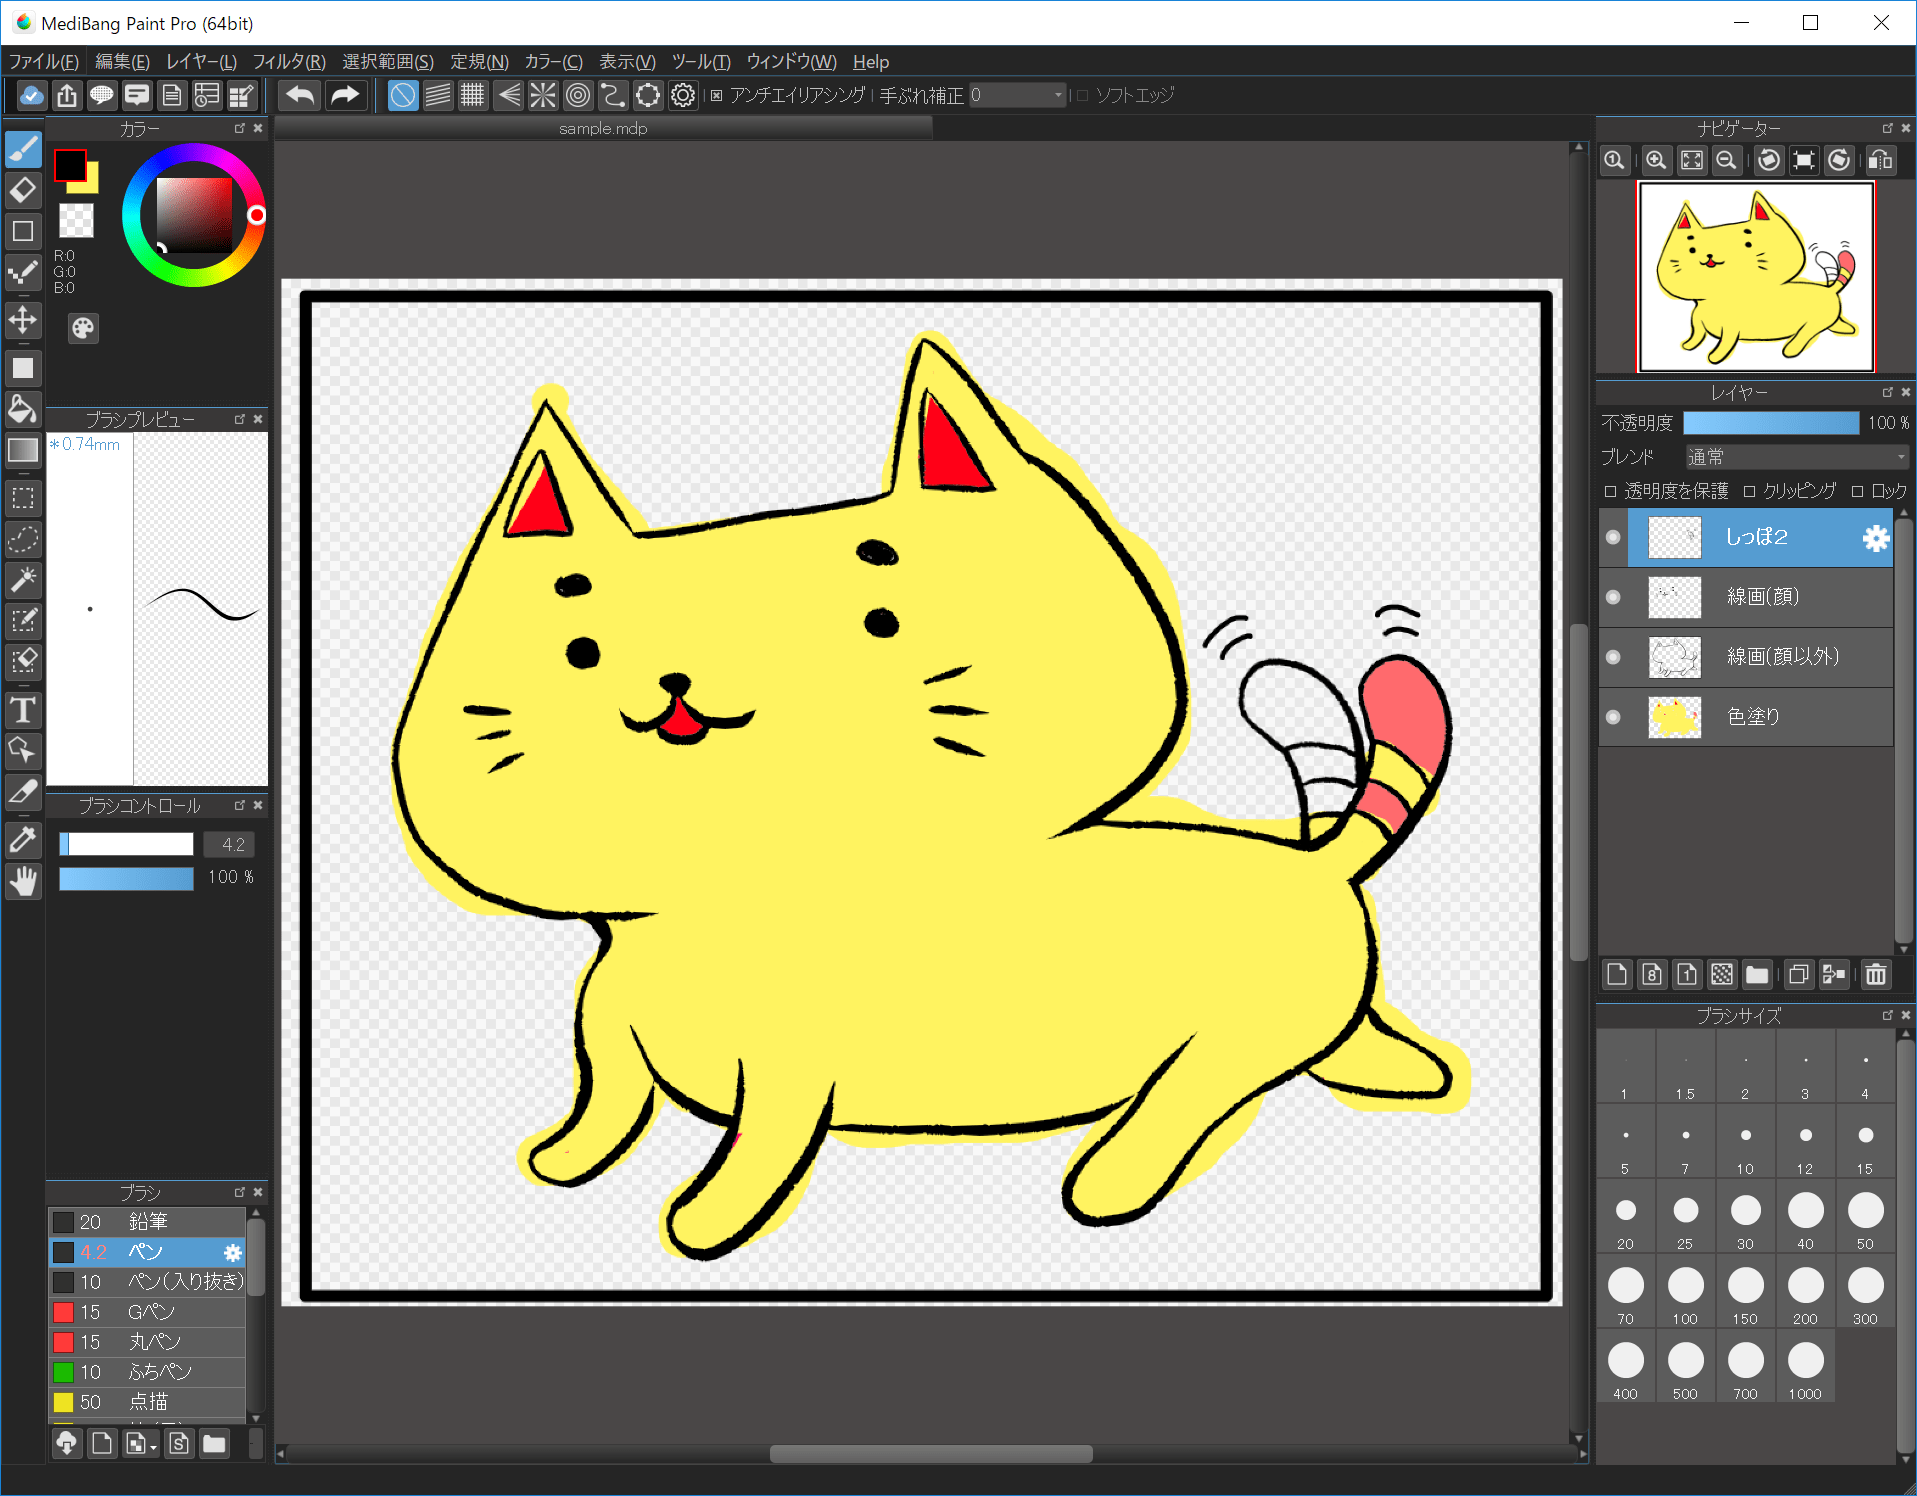
Task: Select the Bucket fill tool
Action: pos(23,410)
